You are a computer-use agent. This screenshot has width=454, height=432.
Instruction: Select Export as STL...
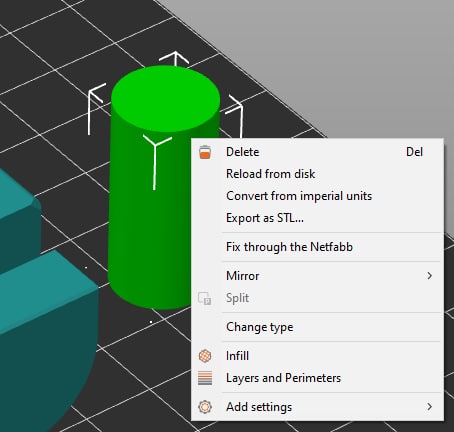317,218
